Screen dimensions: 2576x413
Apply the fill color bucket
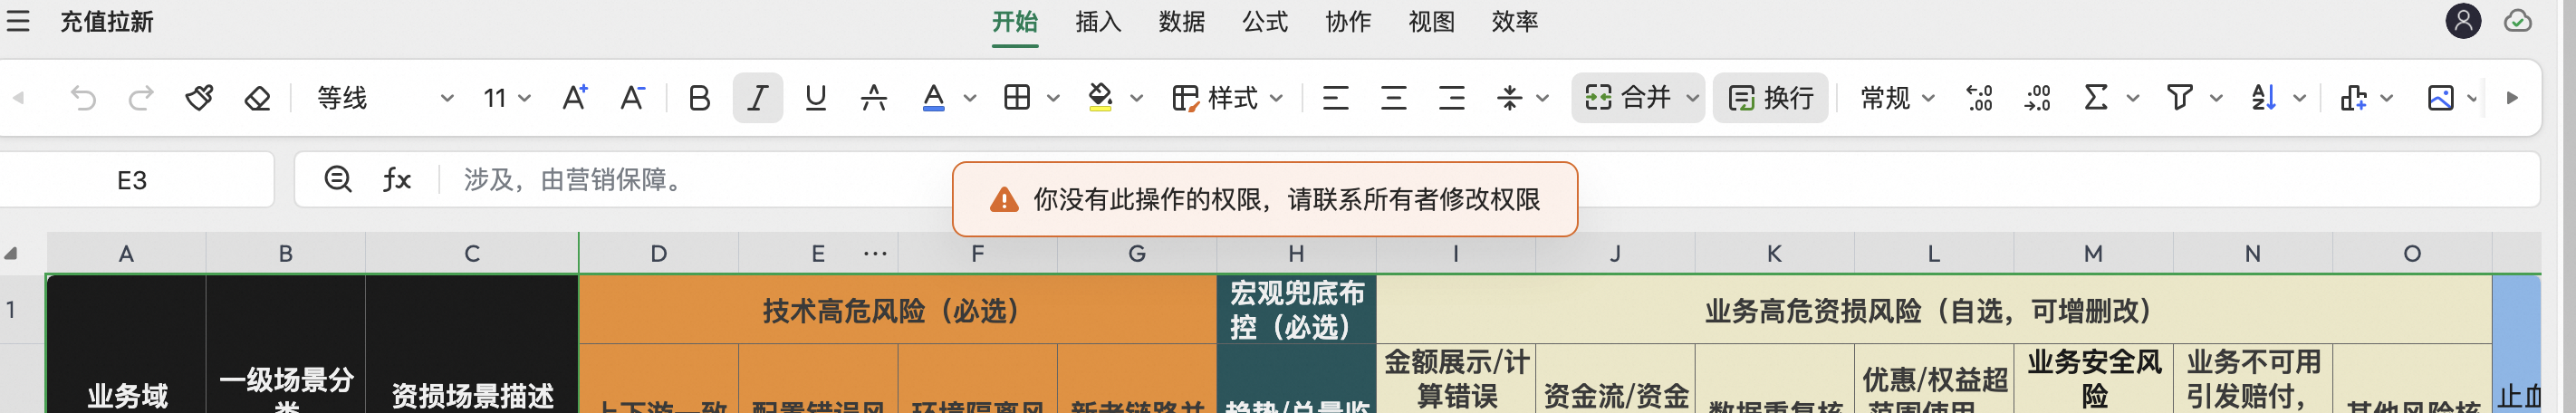pyautogui.click(x=1100, y=98)
